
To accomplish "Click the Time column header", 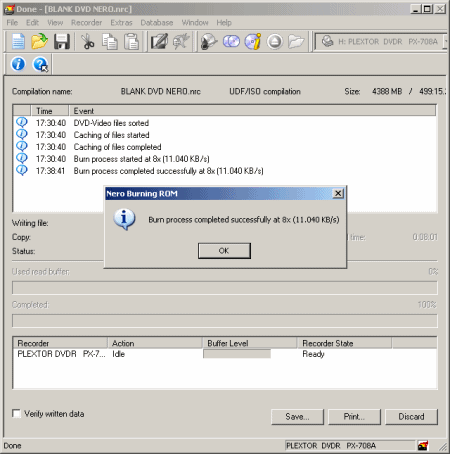I will click(50, 111).
